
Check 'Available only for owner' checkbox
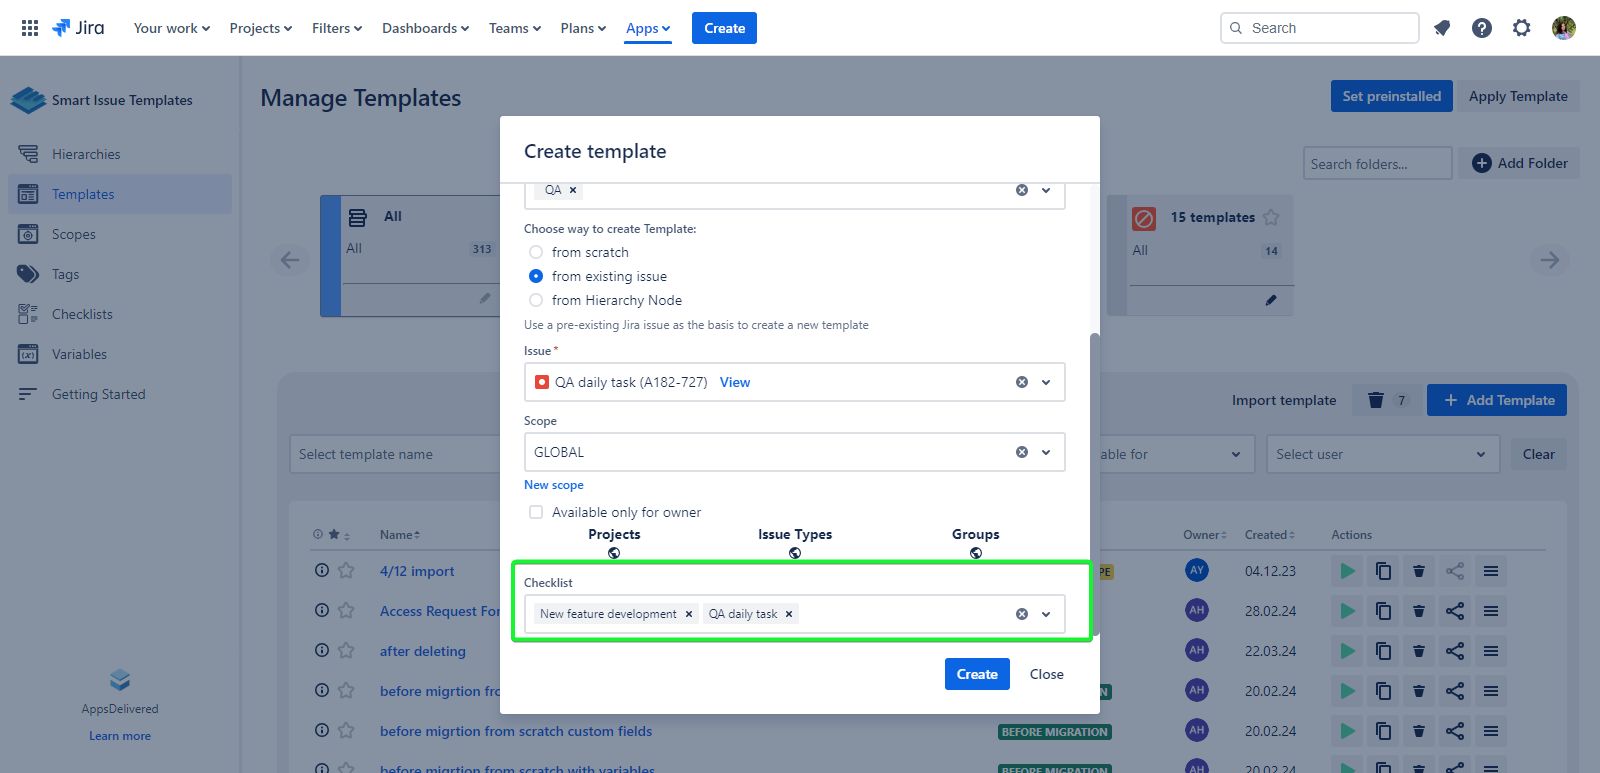pos(536,512)
